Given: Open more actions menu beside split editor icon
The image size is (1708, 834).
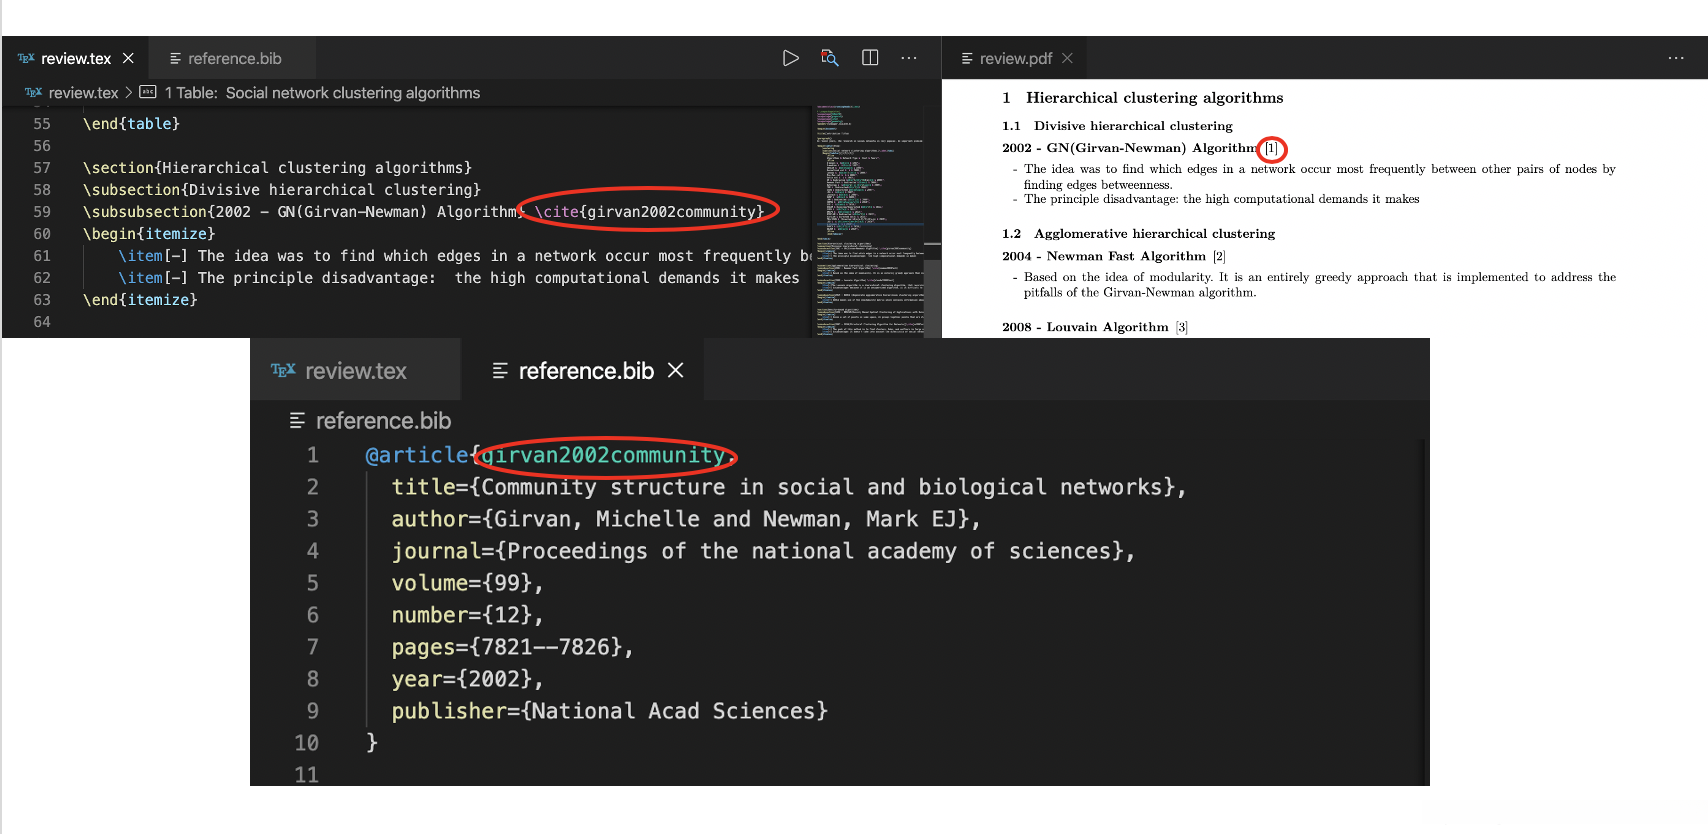Looking at the screenshot, I should [x=908, y=58].
